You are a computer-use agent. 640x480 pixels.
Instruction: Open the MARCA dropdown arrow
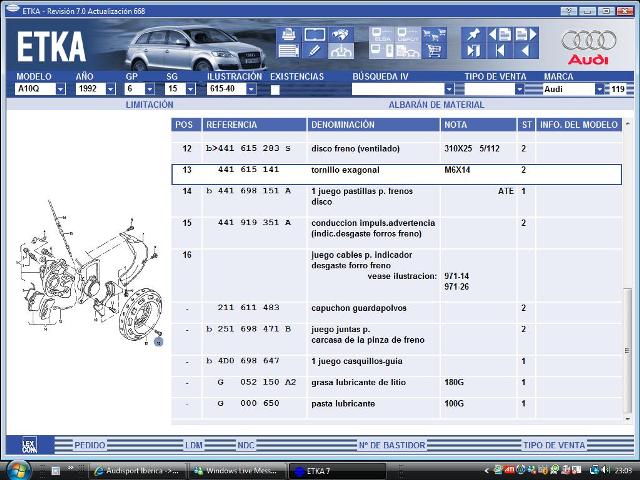coord(599,89)
